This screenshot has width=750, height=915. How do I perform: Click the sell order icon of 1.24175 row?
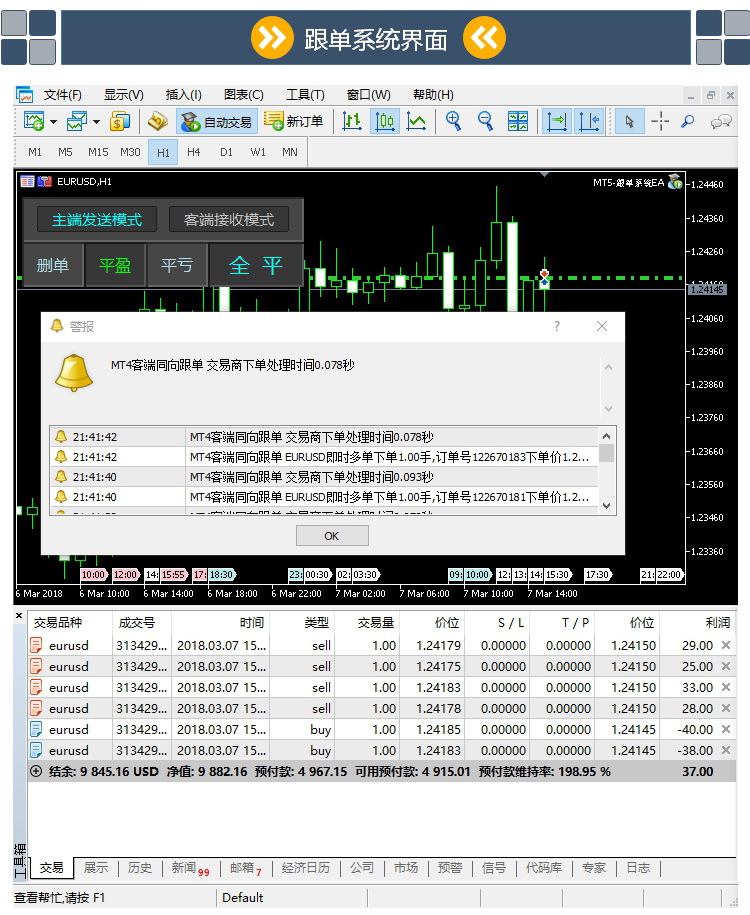pyautogui.click(x=36, y=666)
